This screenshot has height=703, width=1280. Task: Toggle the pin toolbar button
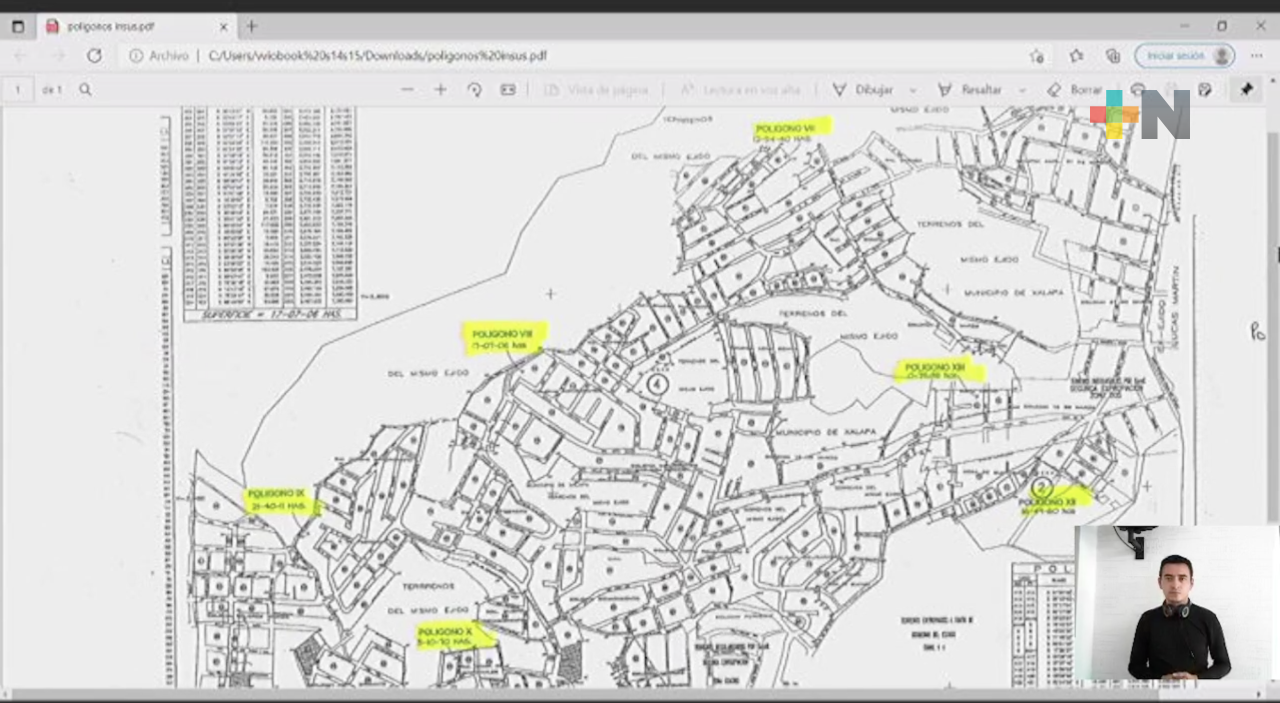pos(1246,90)
